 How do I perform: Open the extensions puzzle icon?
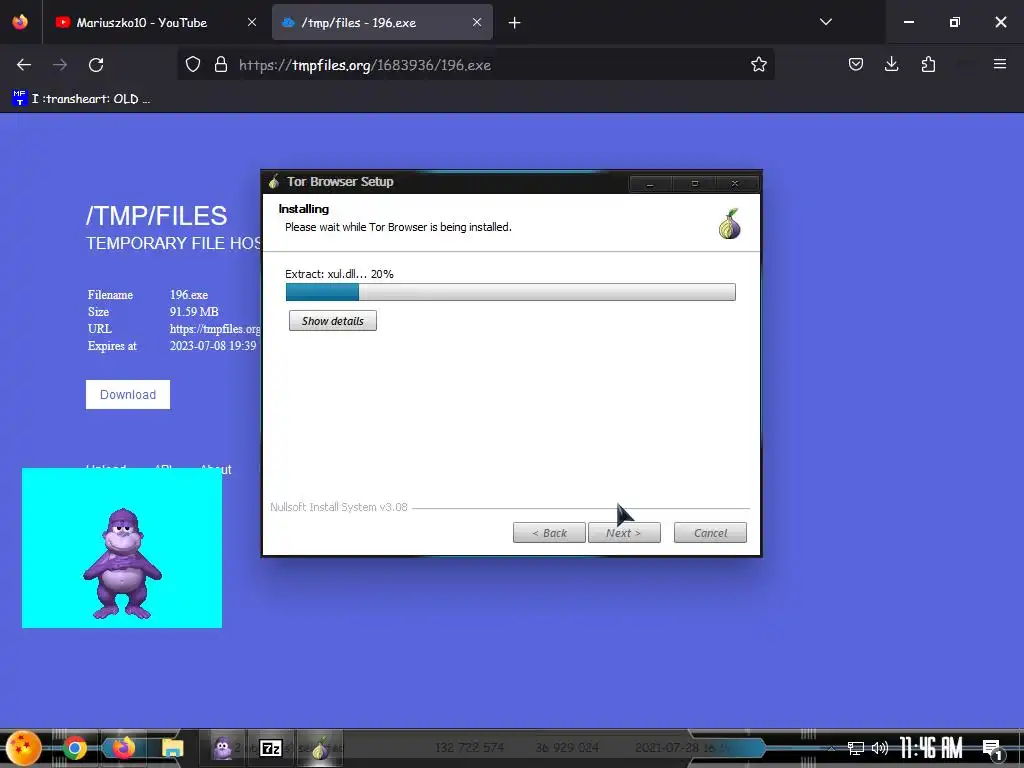pos(928,64)
